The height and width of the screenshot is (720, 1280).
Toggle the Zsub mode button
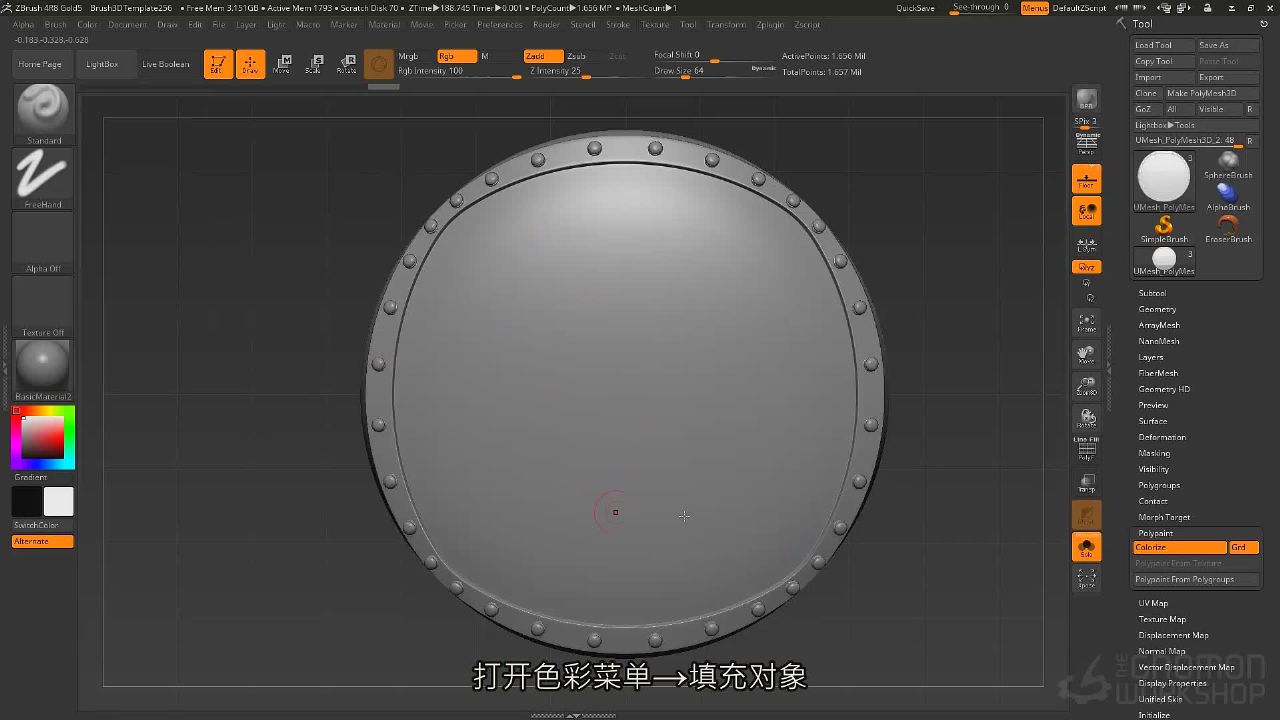(x=577, y=56)
